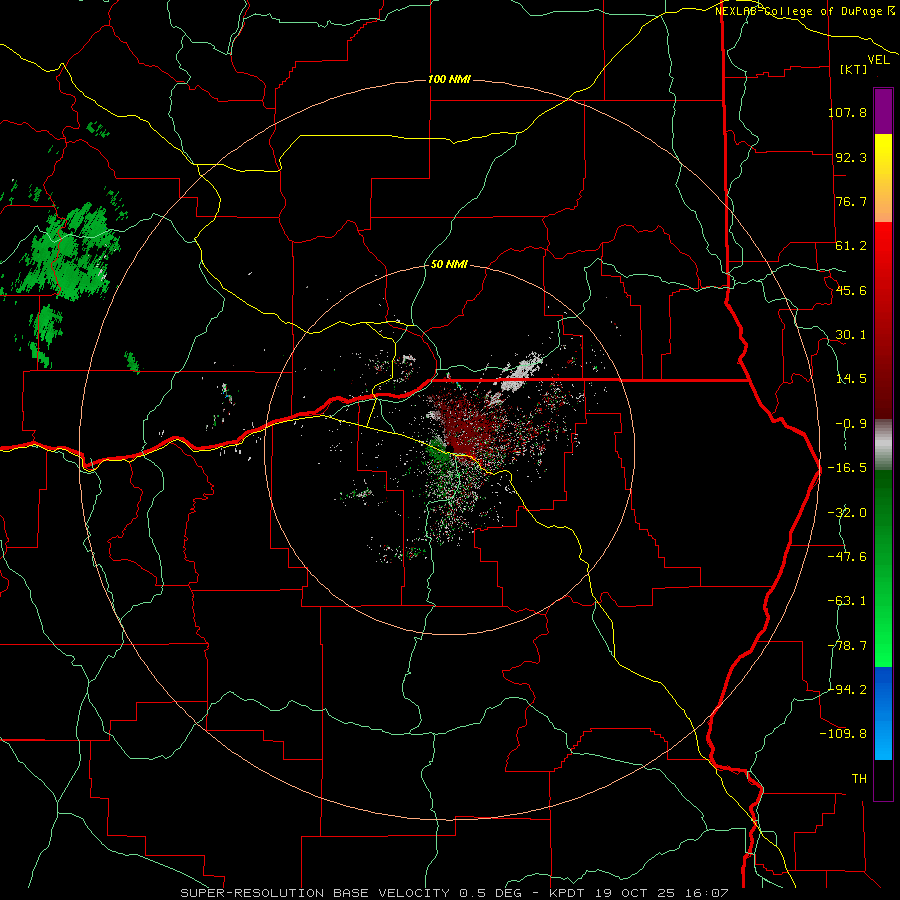
Task: Click the 100 NMI range ring label
Action: 449,79
